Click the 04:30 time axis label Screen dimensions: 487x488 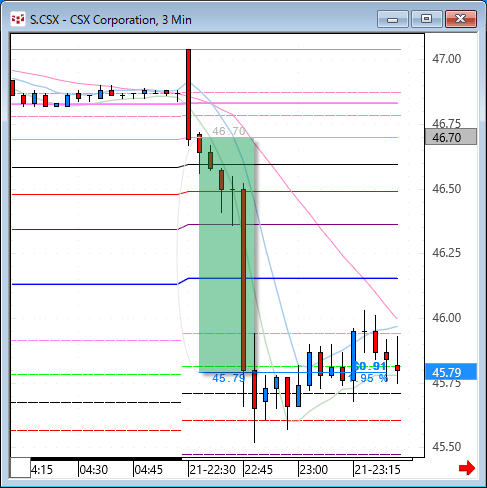[94, 470]
